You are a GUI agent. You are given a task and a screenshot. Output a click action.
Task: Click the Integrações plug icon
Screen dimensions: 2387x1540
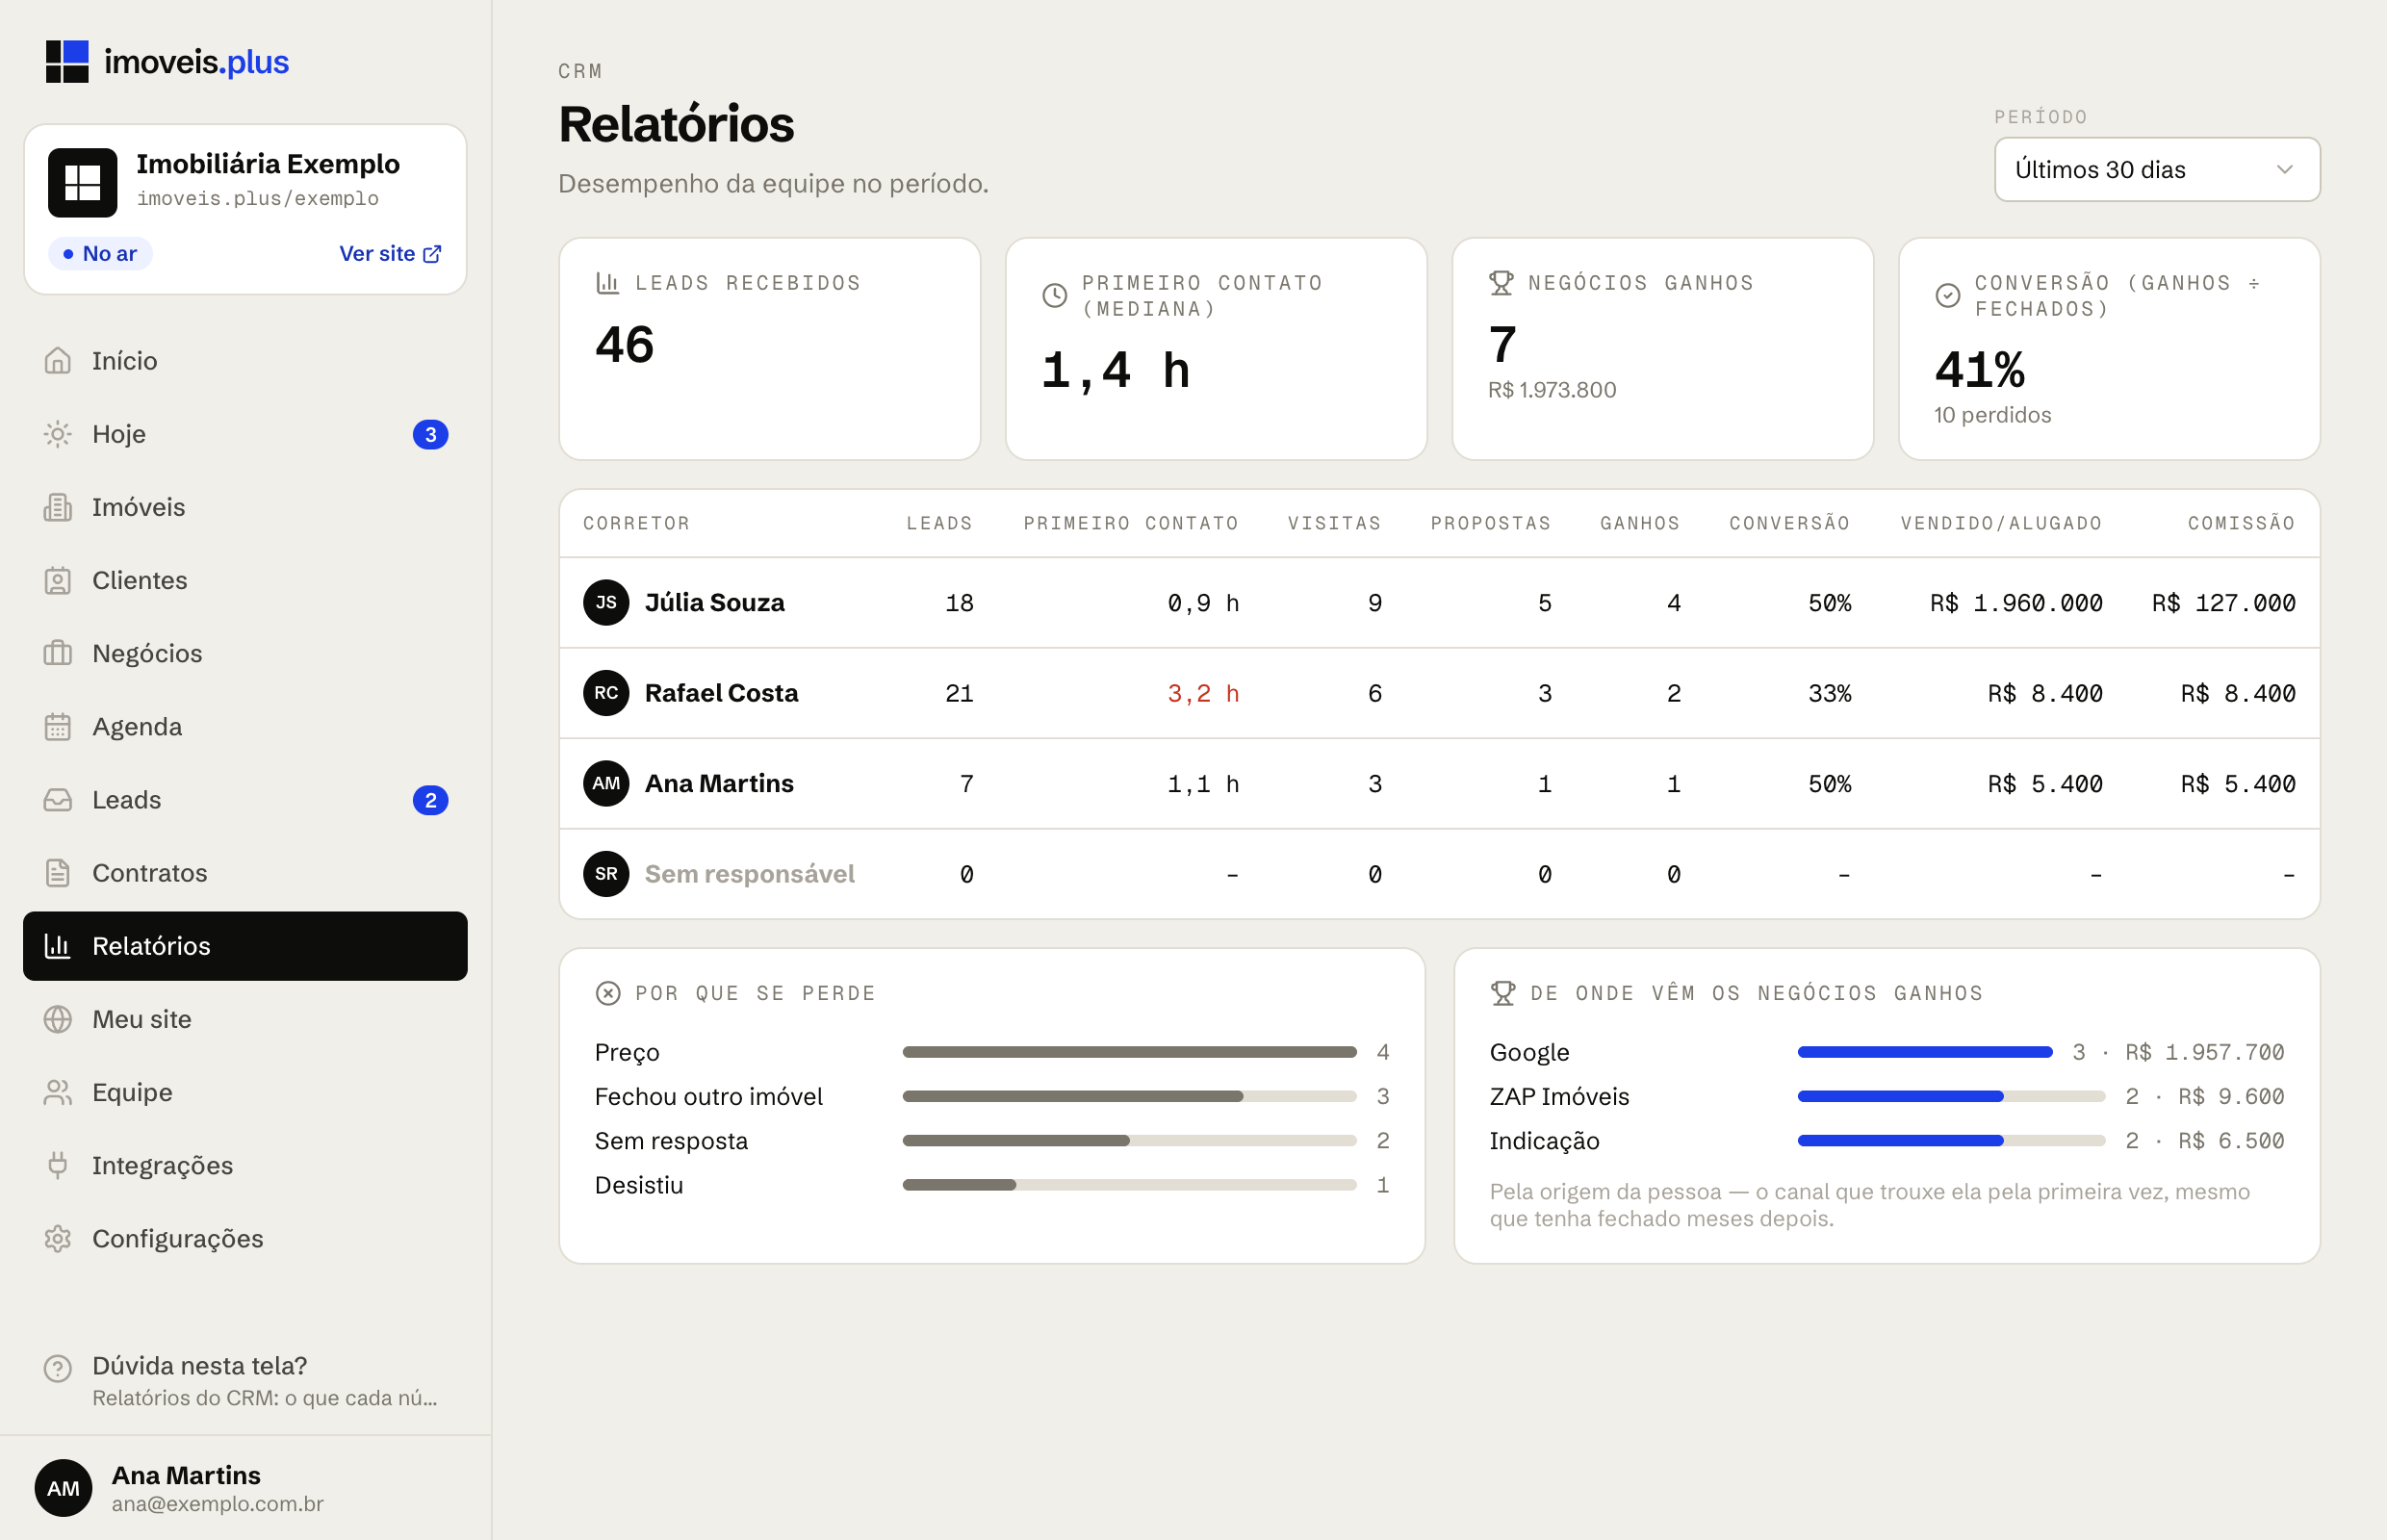coord(58,1165)
